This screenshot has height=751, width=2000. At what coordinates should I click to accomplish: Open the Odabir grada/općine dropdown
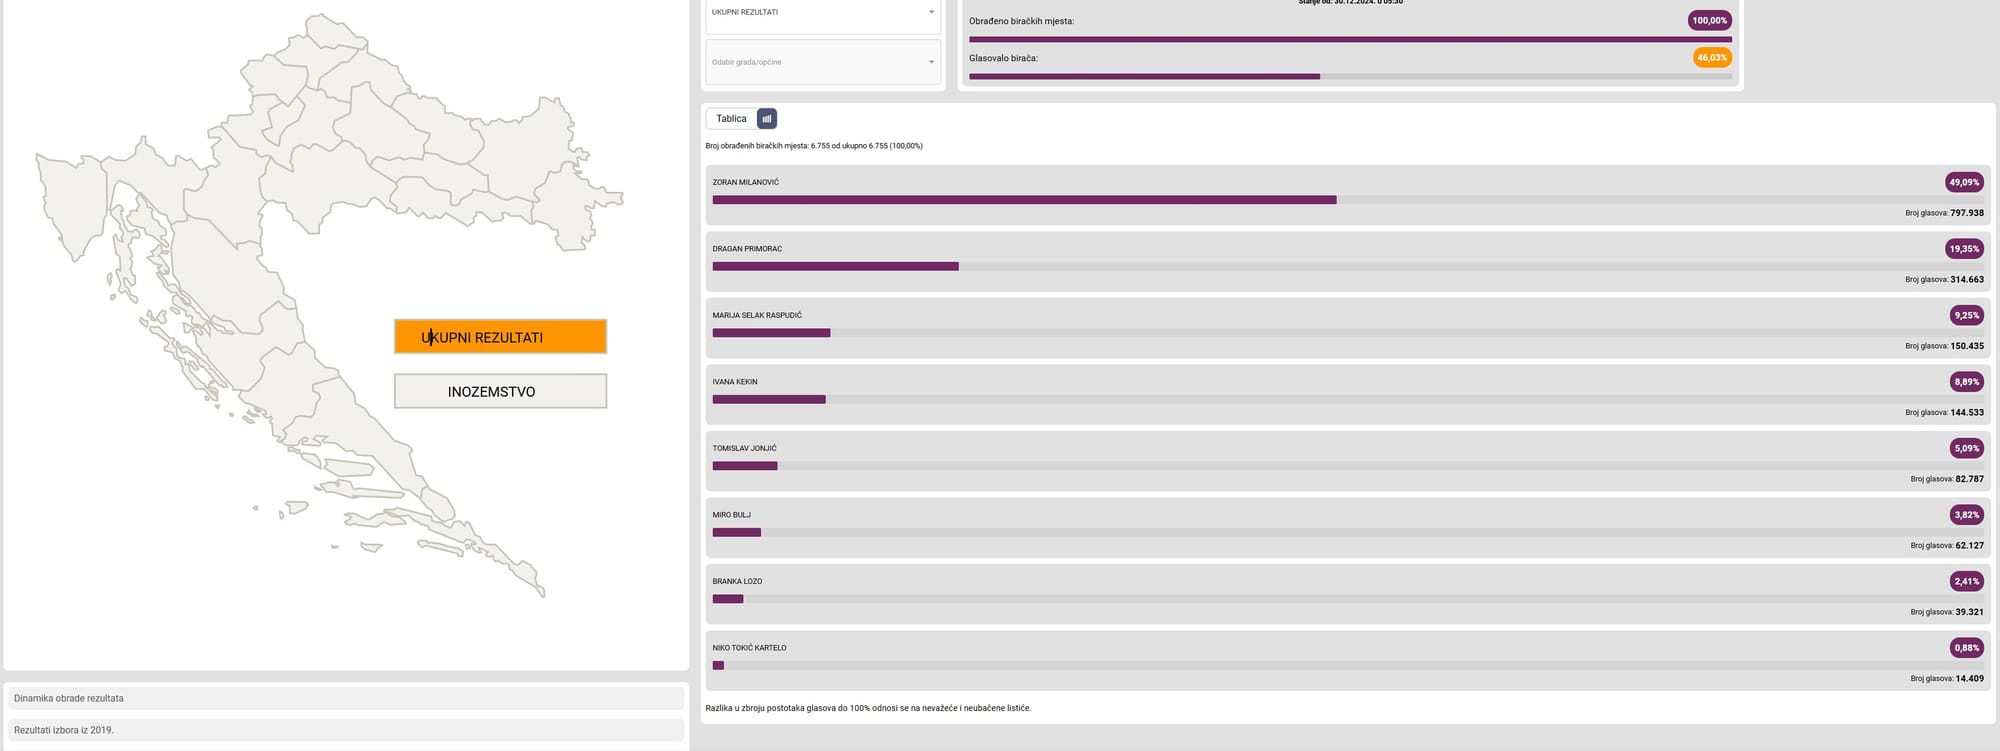point(822,62)
